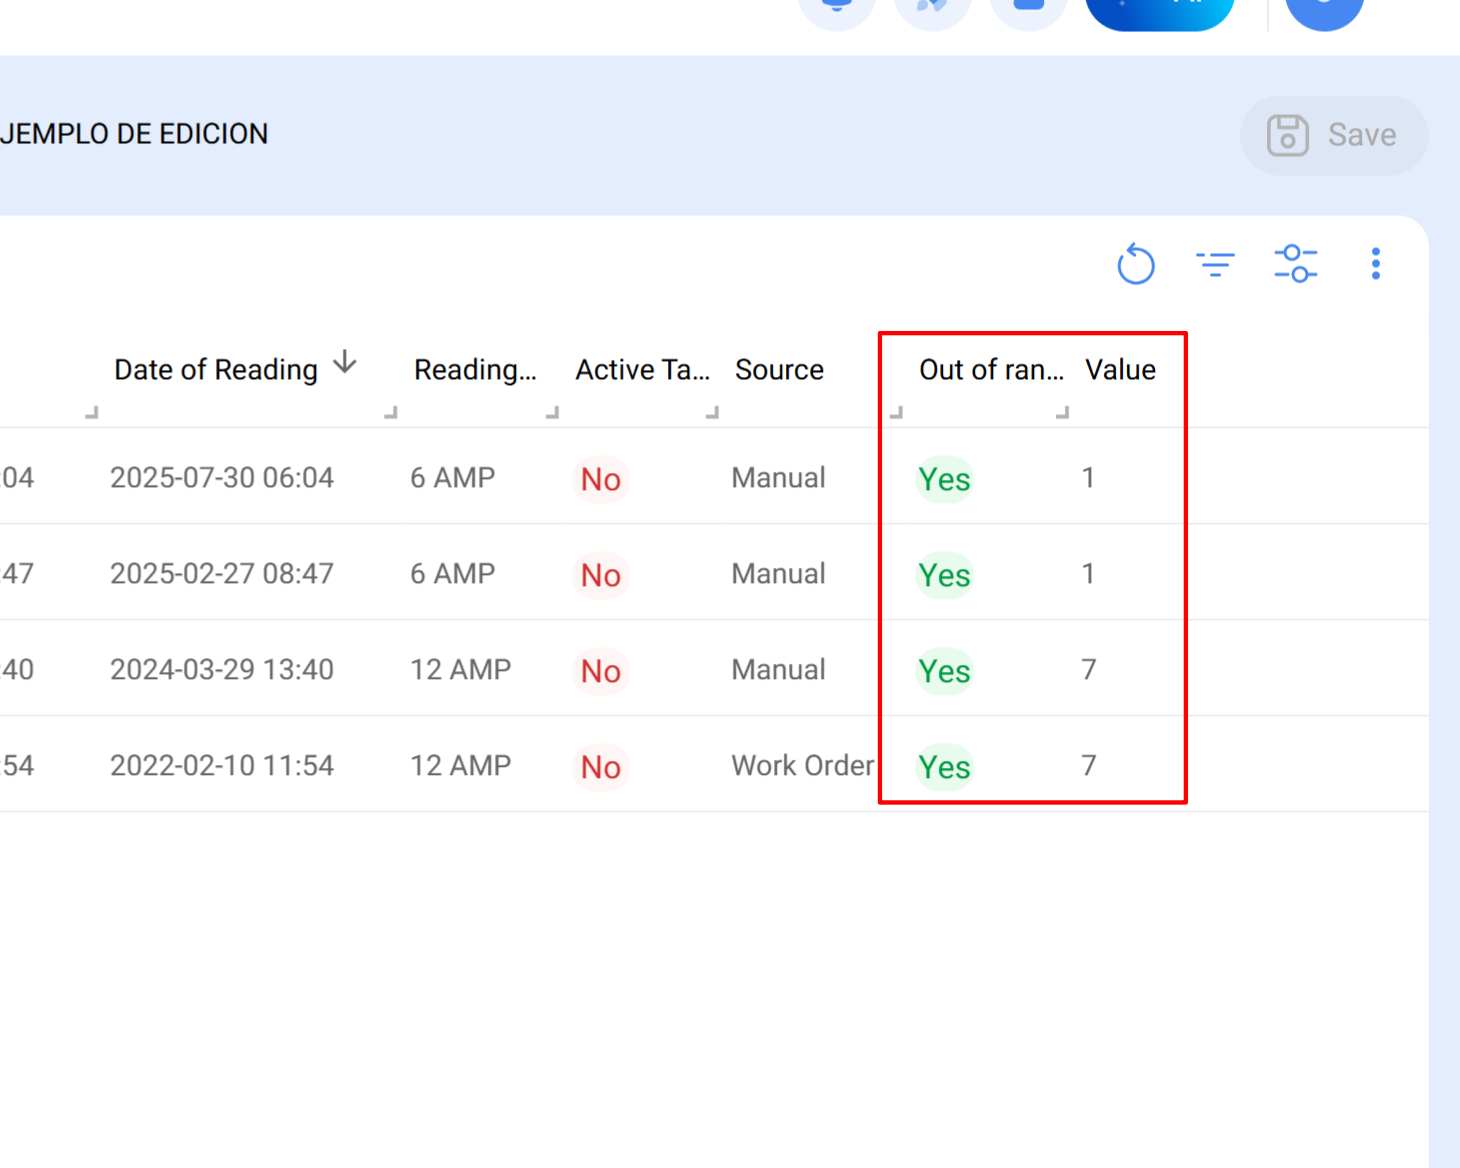This screenshot has width=1460, height=1168.
Task: Toggle the 'No' badge in the 2022-02-10 row
Action: click(600, 767)
